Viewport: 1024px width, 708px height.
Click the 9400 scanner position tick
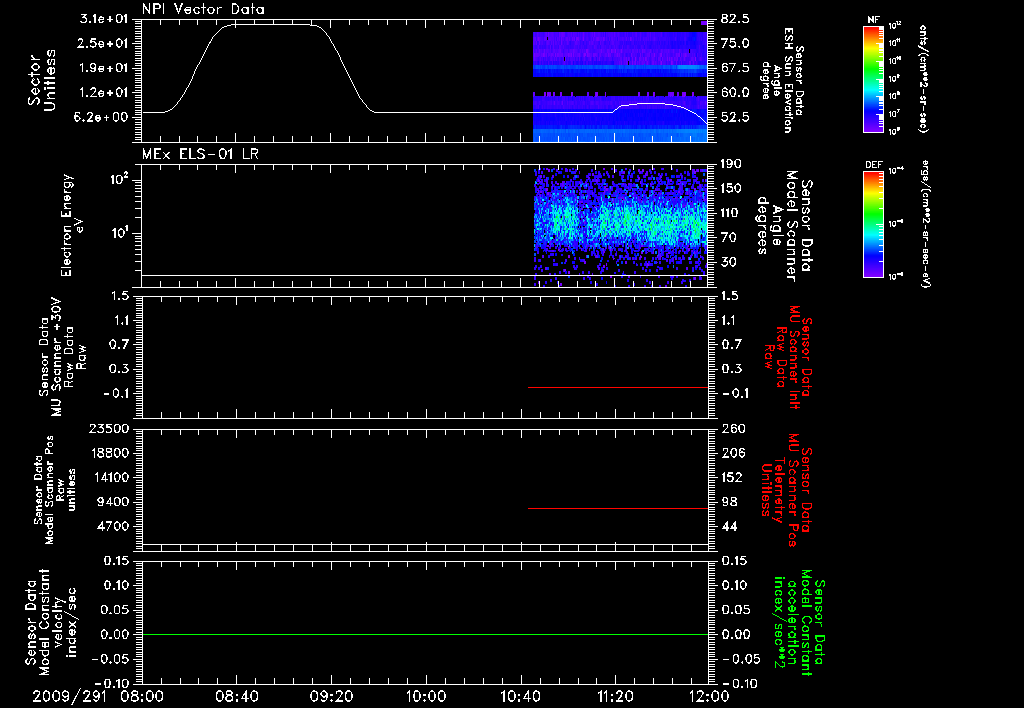pyautogui.click(x=114, y=502)
